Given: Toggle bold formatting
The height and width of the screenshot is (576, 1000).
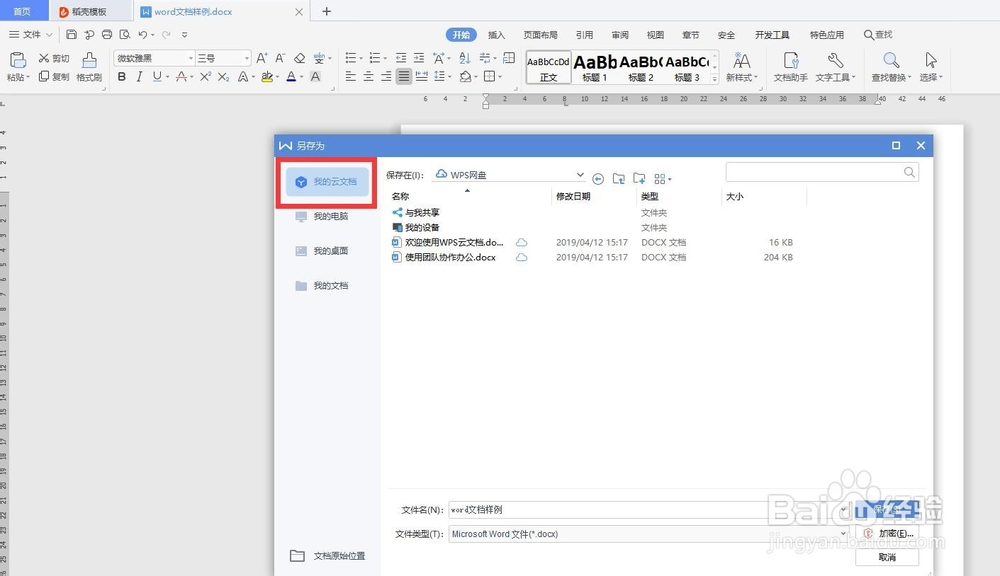Looking at the screenshot, I should coord(120,77).
